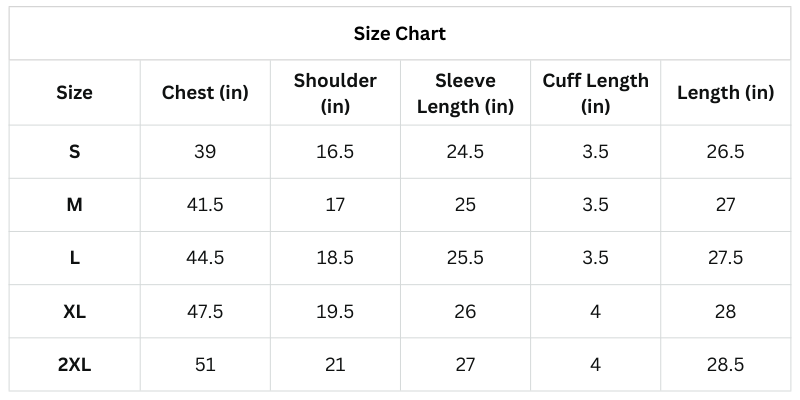
Task: Click the Size Chart title
Action: [x=400, y=34]
